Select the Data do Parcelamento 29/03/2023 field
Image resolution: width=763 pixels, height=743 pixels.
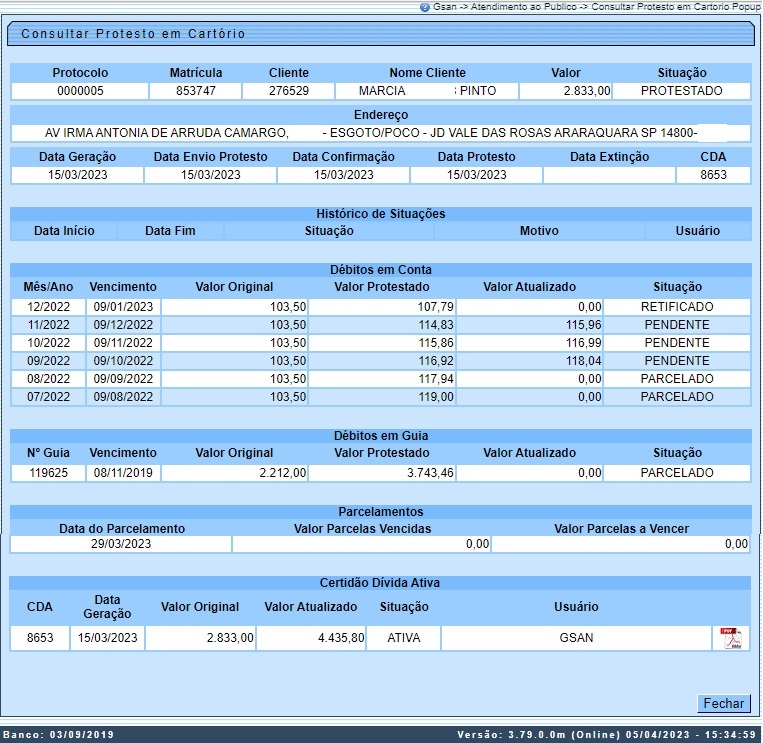121,544
